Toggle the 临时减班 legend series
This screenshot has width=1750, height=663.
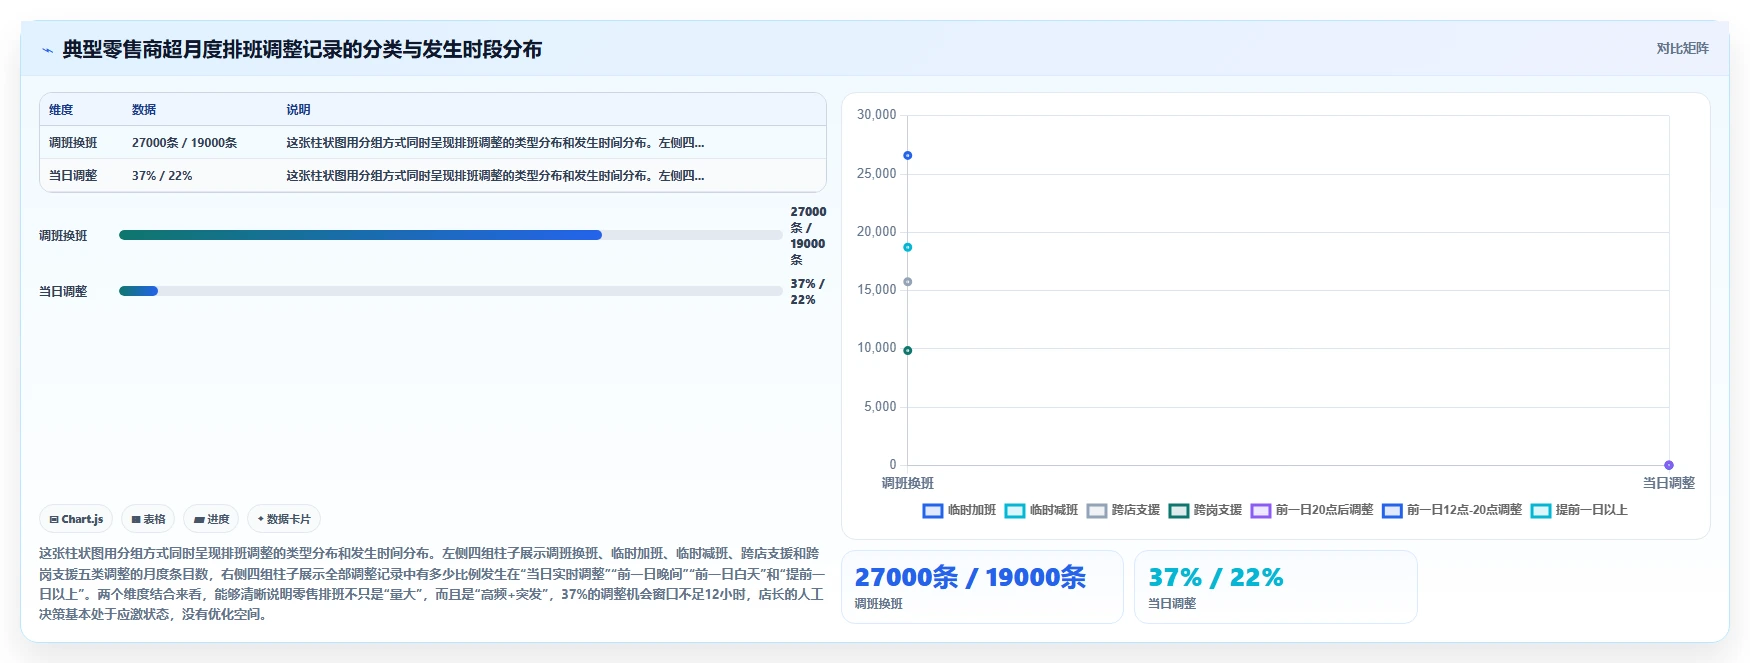tap(1041, 510)
